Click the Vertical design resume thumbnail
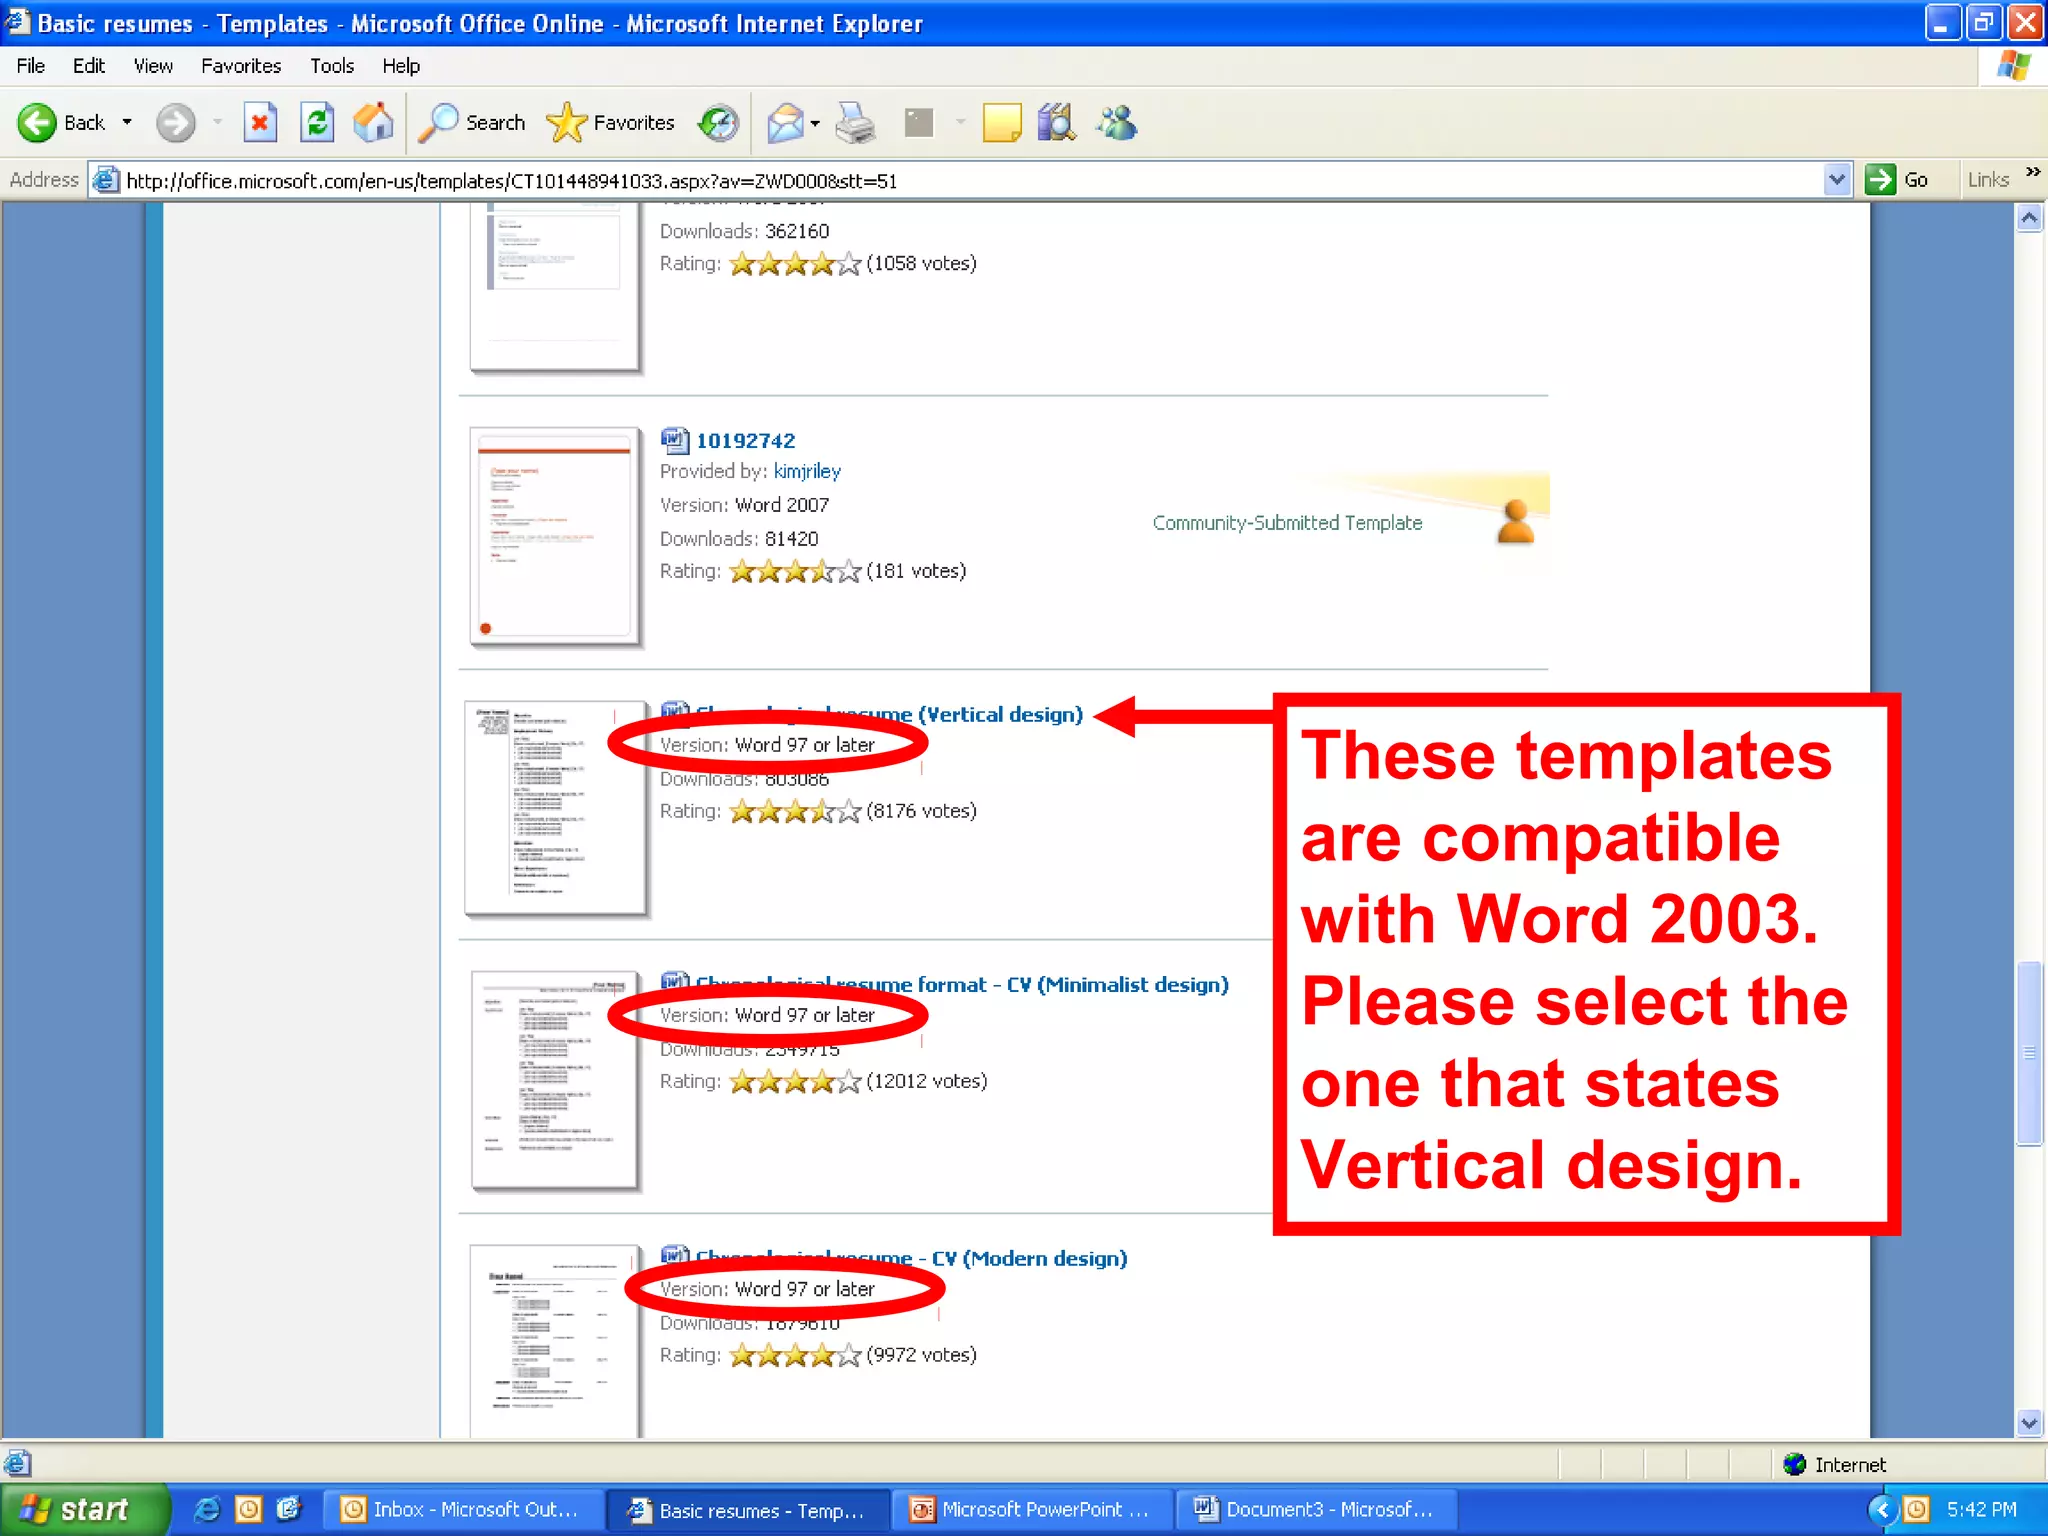This screenshot has height=1536, width=2048. [x=556, y=808]
